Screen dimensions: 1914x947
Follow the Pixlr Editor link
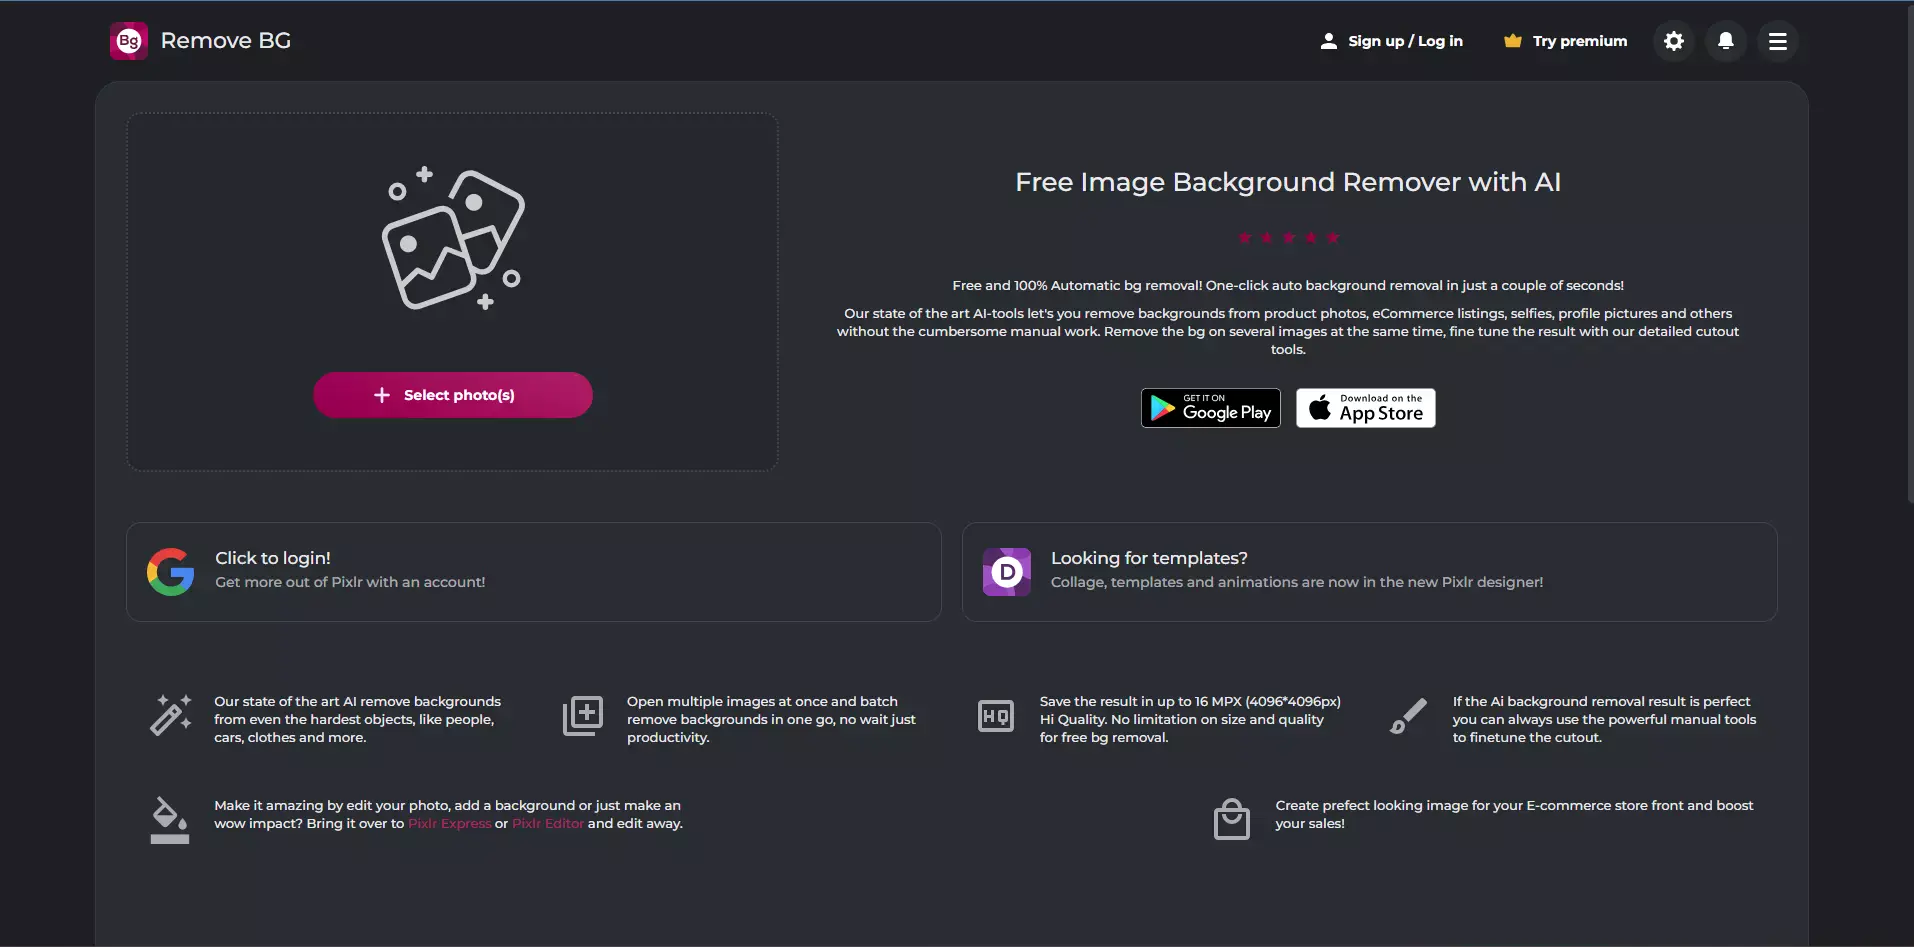coord(548,824)
